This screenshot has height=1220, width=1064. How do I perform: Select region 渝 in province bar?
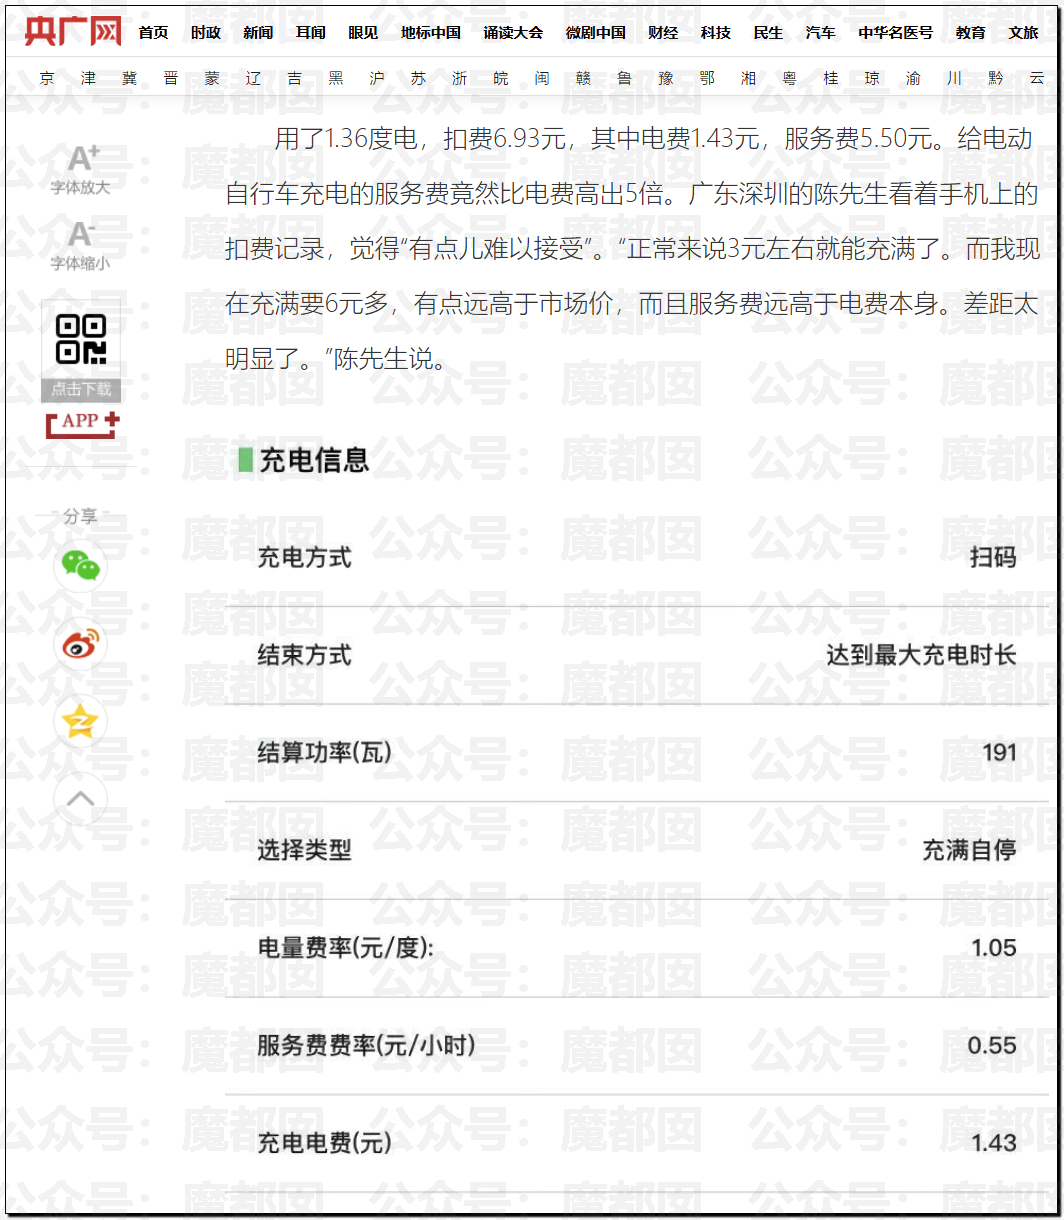coord(913,78)
